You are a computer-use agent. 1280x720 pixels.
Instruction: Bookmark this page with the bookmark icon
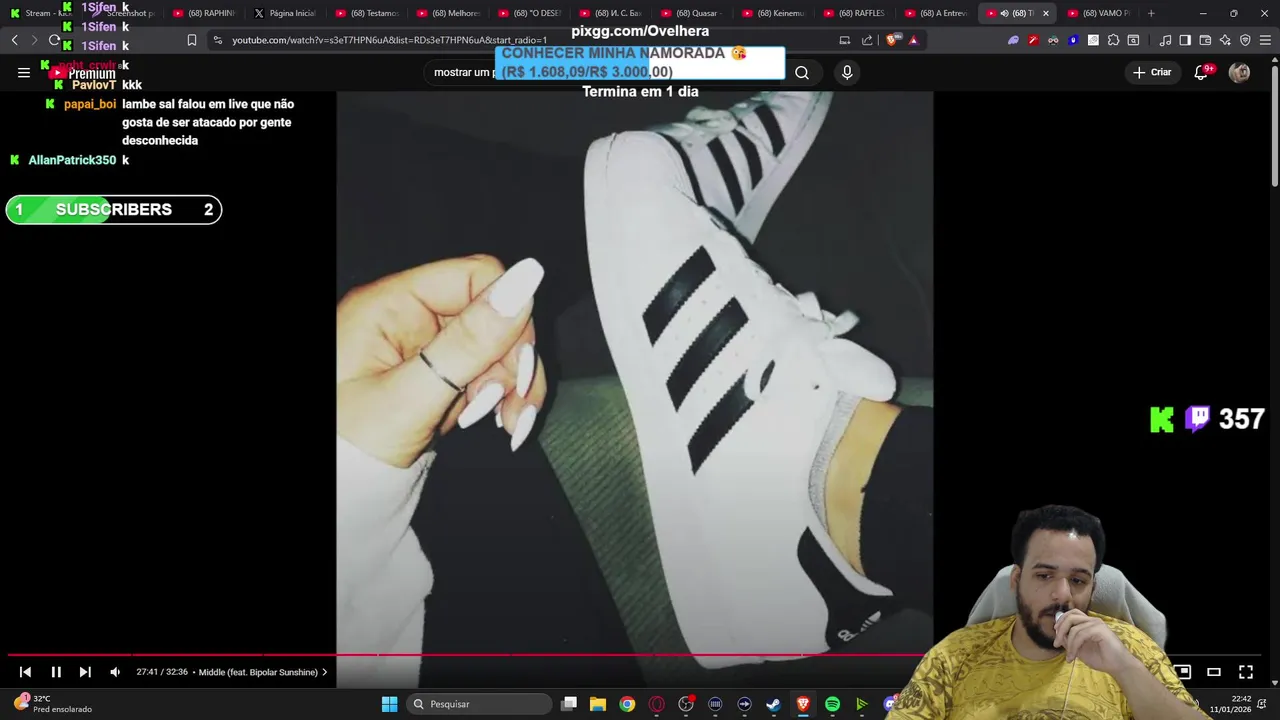click(191, 40)
